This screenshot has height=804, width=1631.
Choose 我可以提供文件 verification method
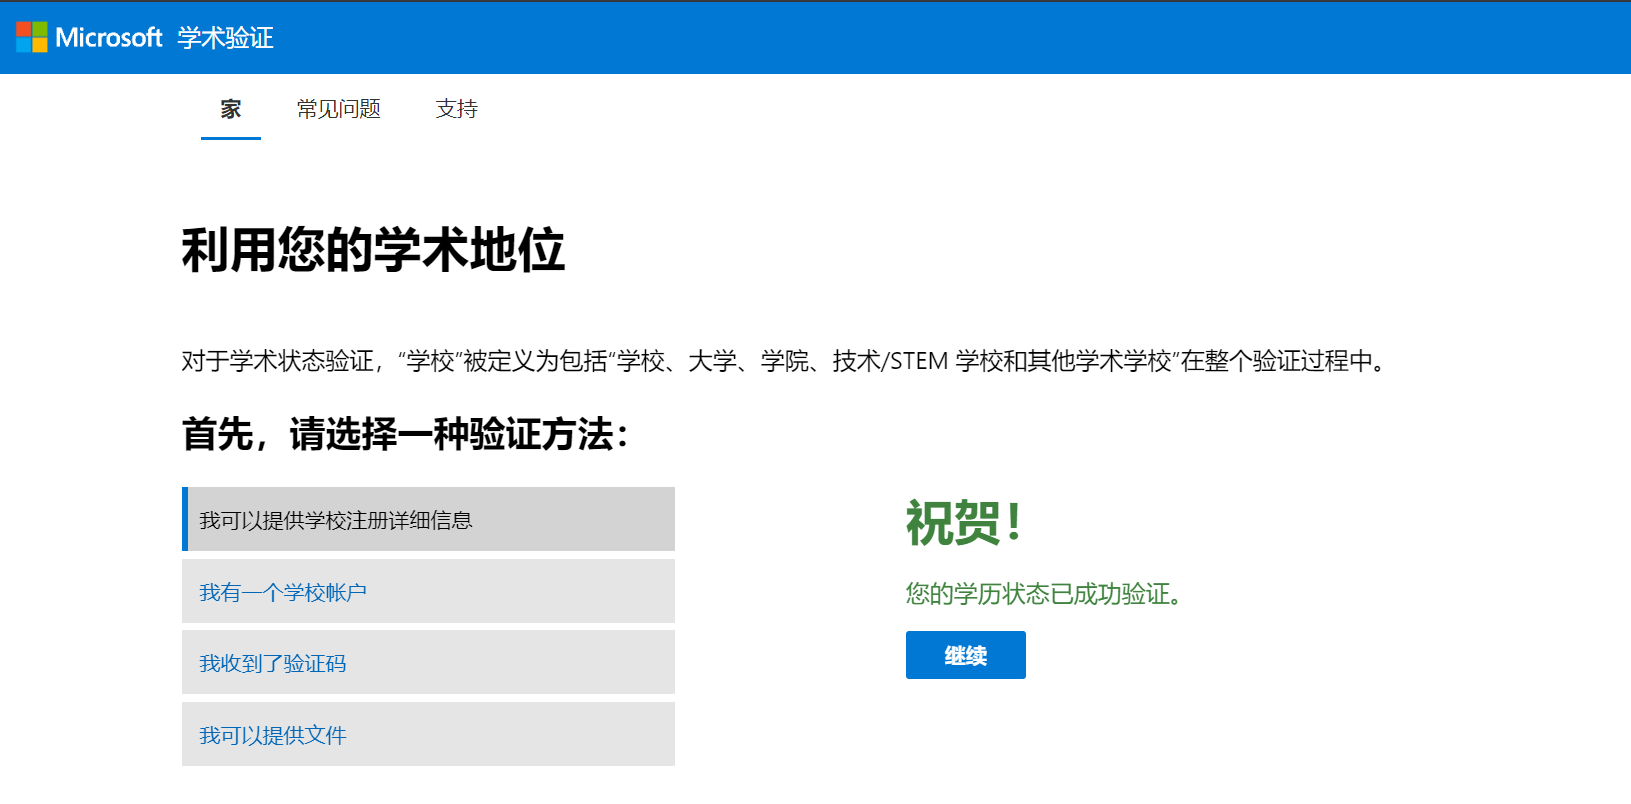pyautogui.click(x=428, y=734)
